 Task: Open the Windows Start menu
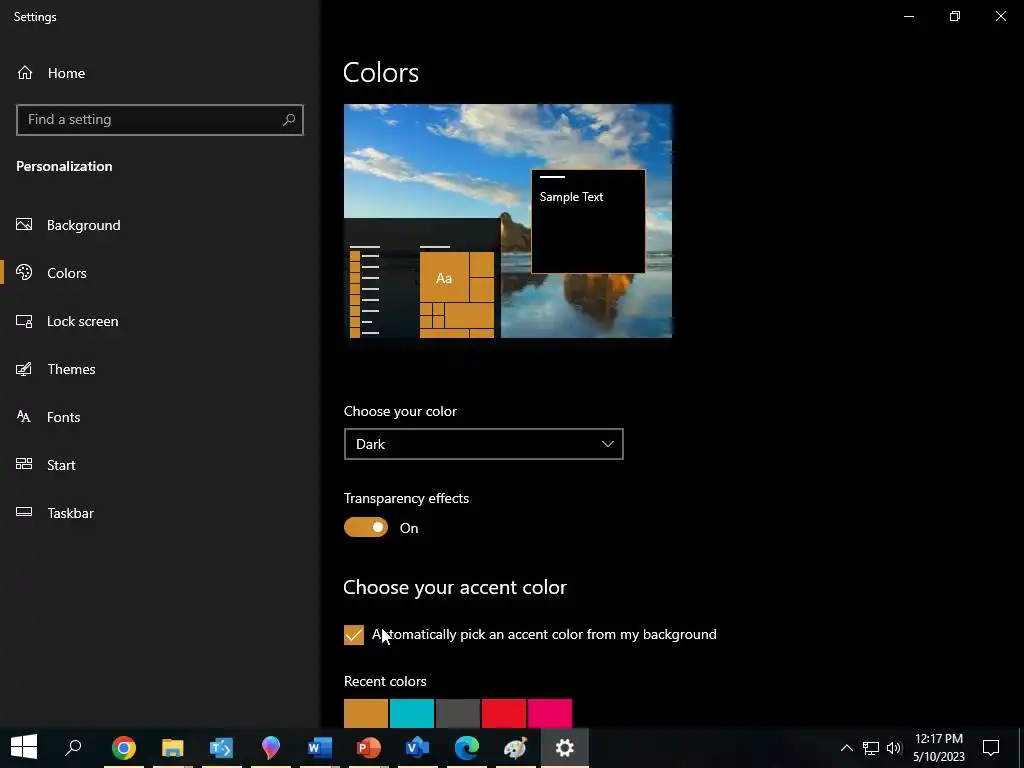point(24,747)
